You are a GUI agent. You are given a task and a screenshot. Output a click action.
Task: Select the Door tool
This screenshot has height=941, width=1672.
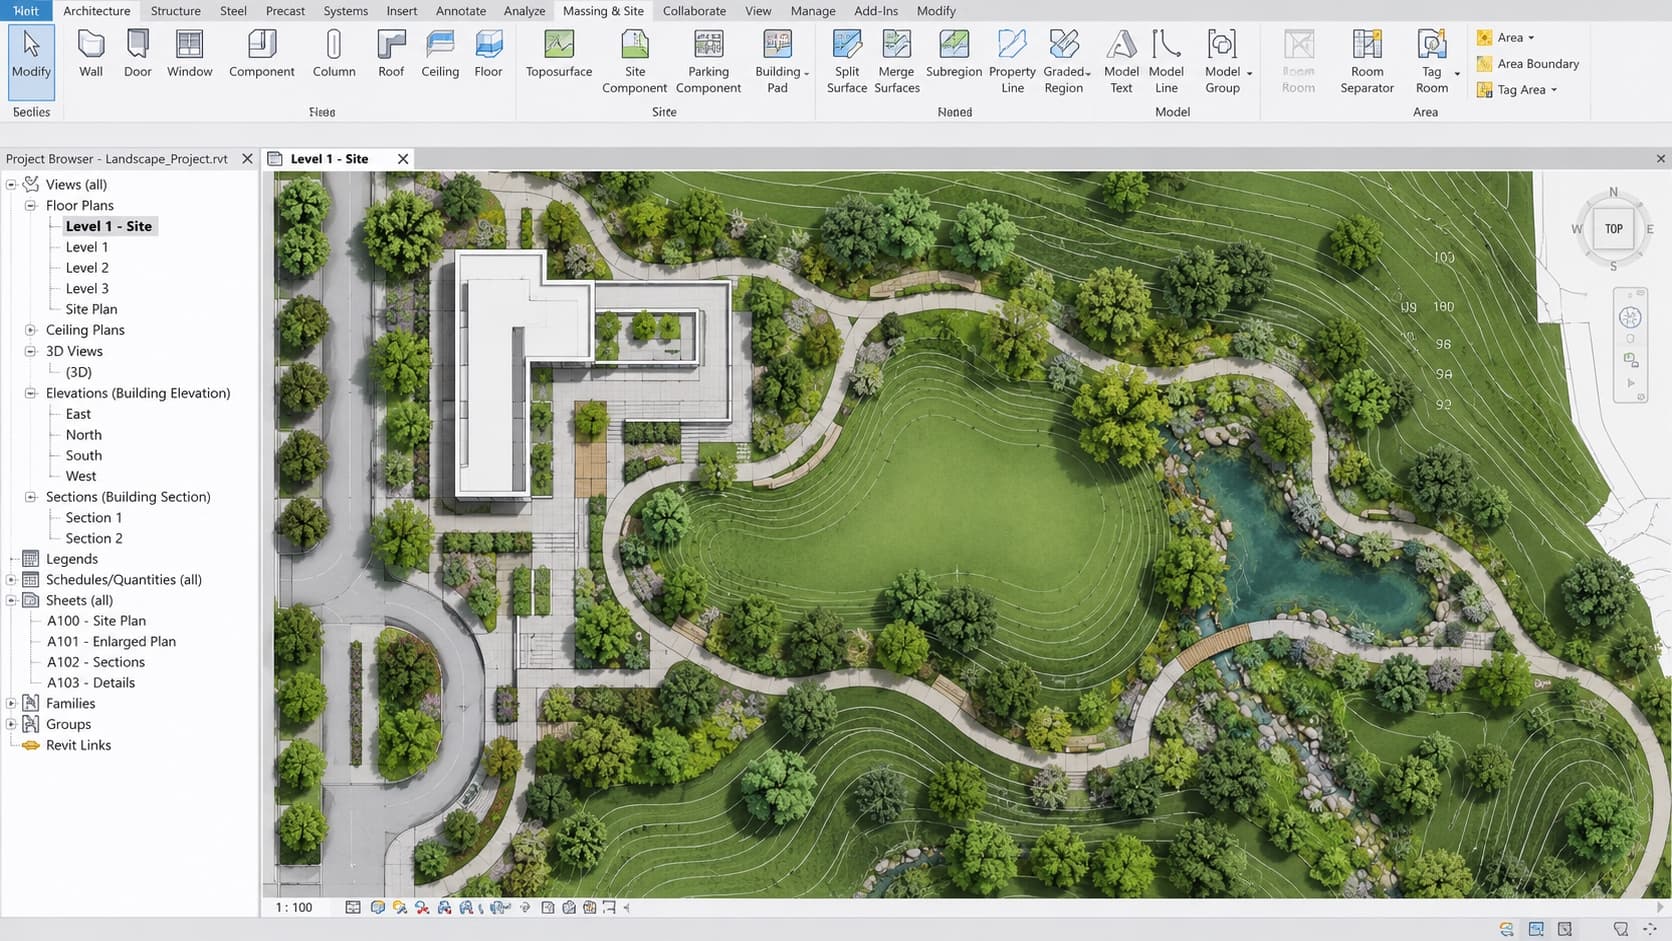[138, 54]
